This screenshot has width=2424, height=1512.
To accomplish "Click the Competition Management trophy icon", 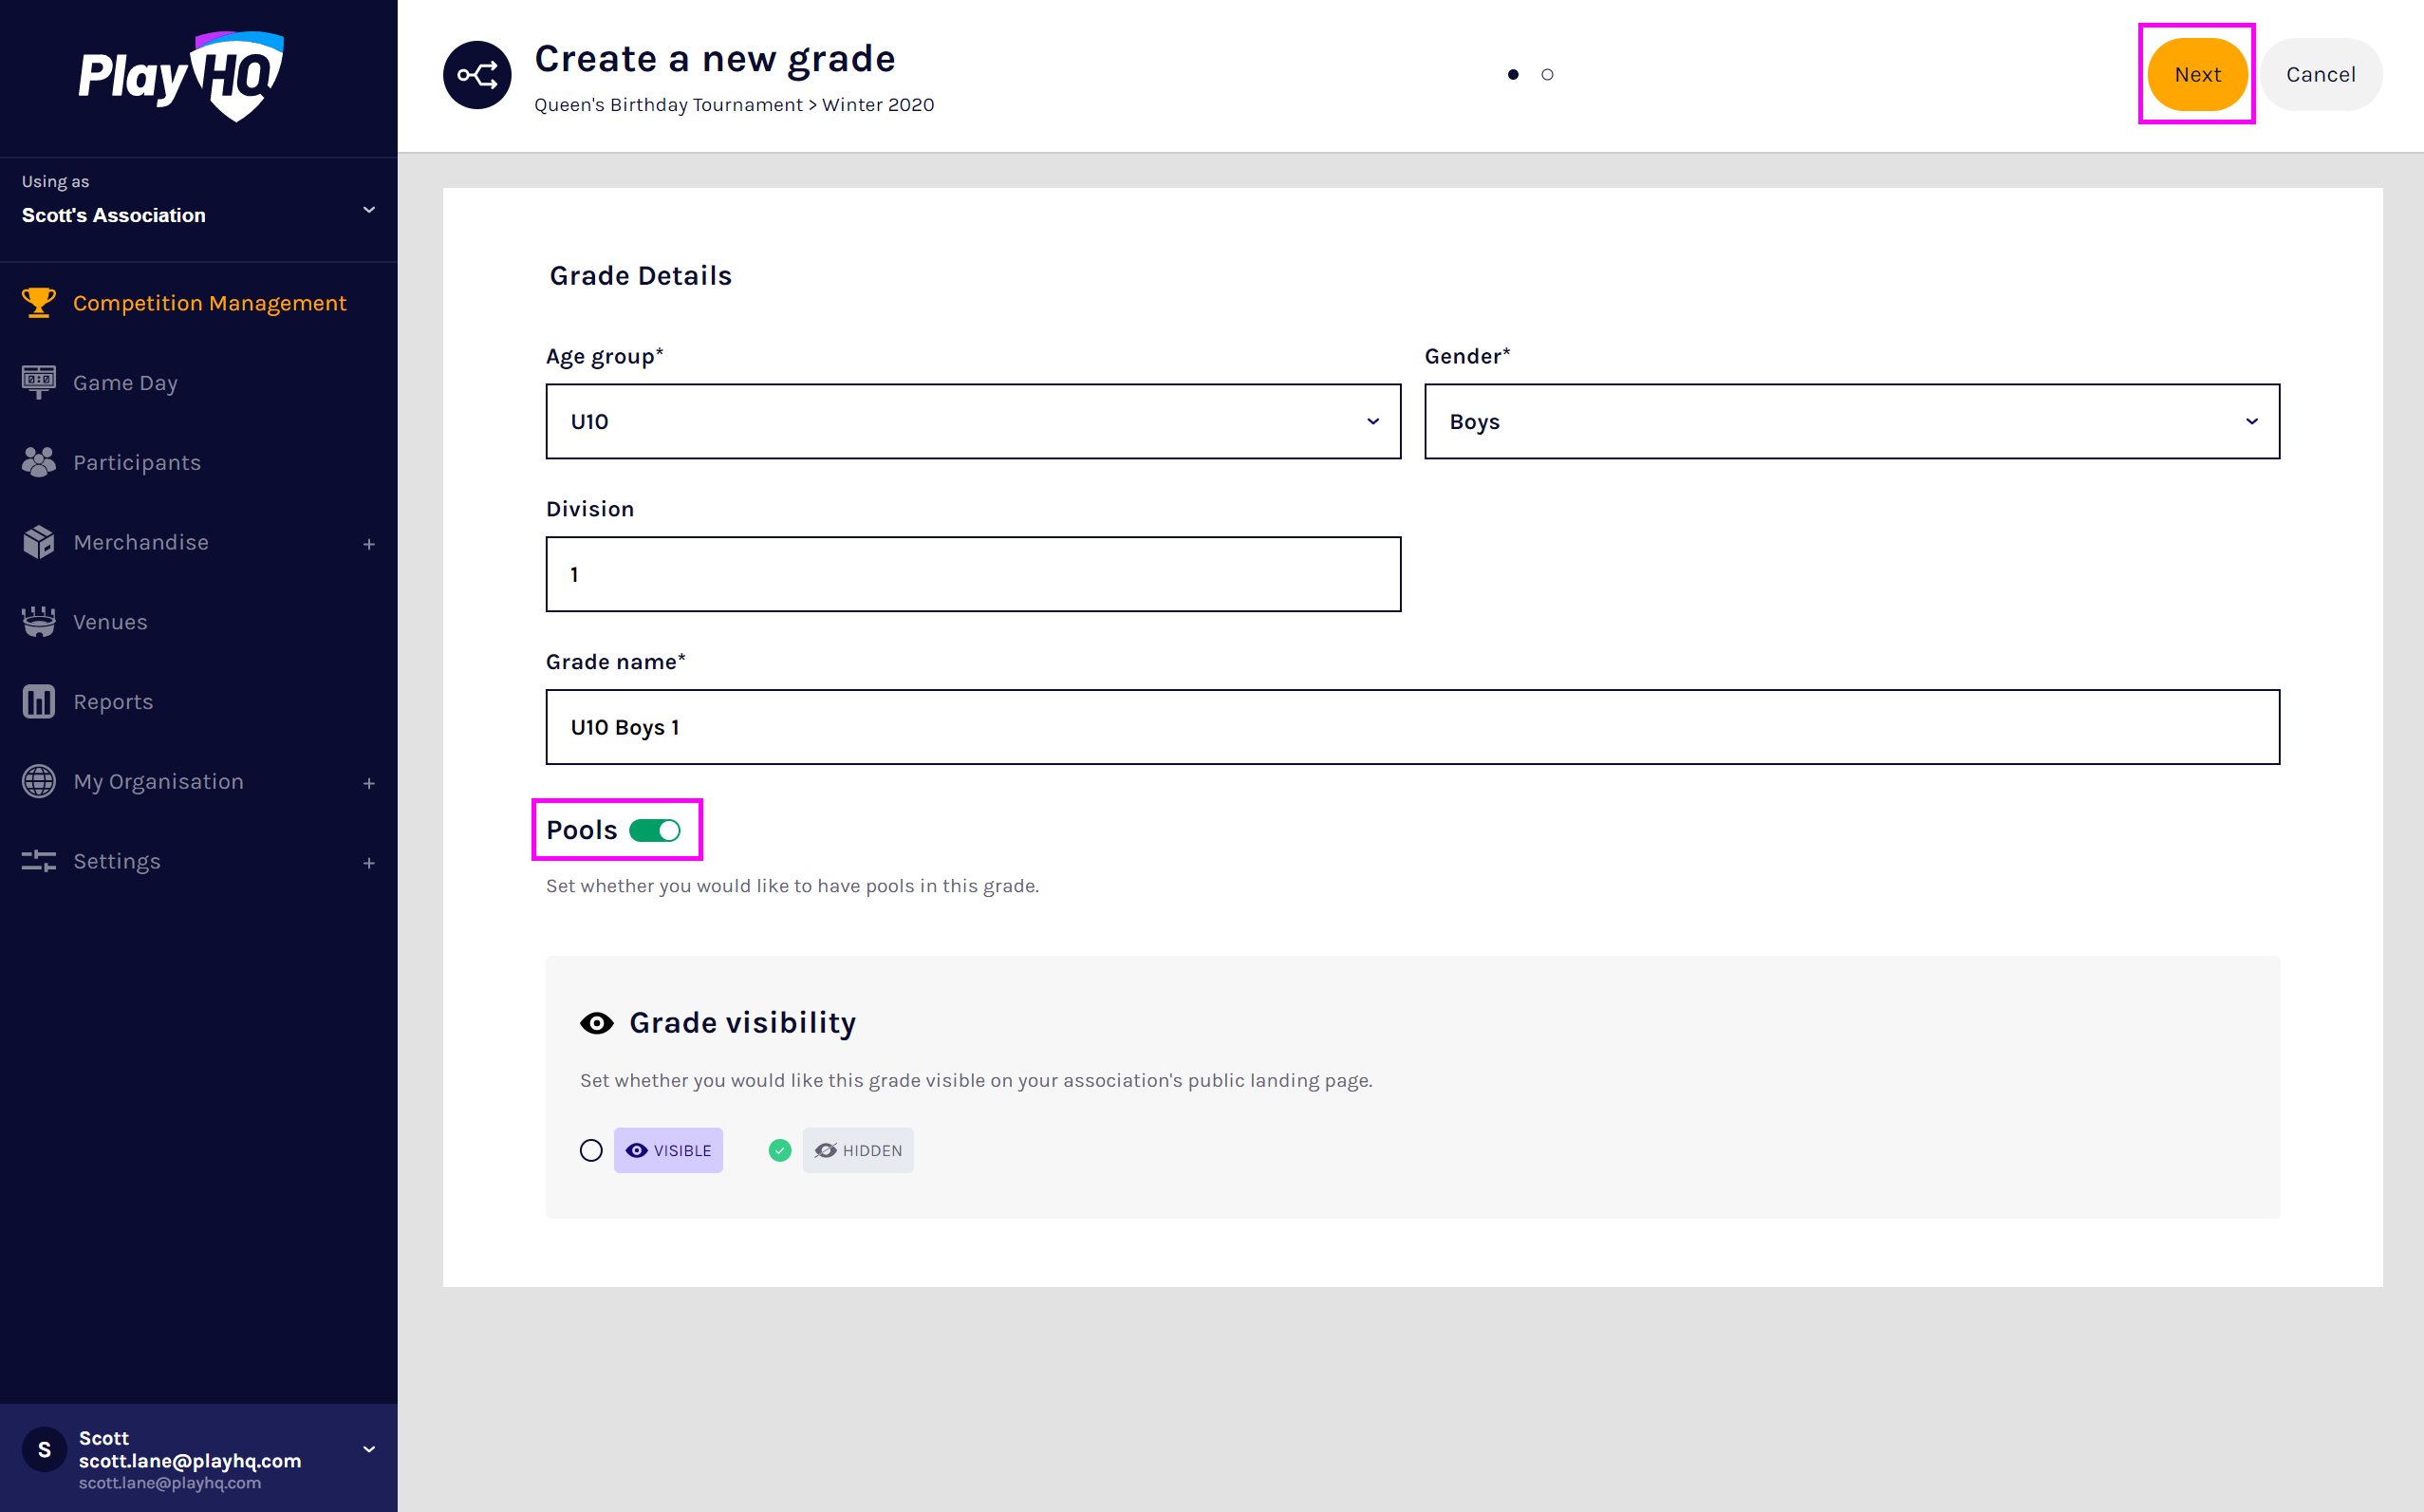I will [x=39, y=302].
